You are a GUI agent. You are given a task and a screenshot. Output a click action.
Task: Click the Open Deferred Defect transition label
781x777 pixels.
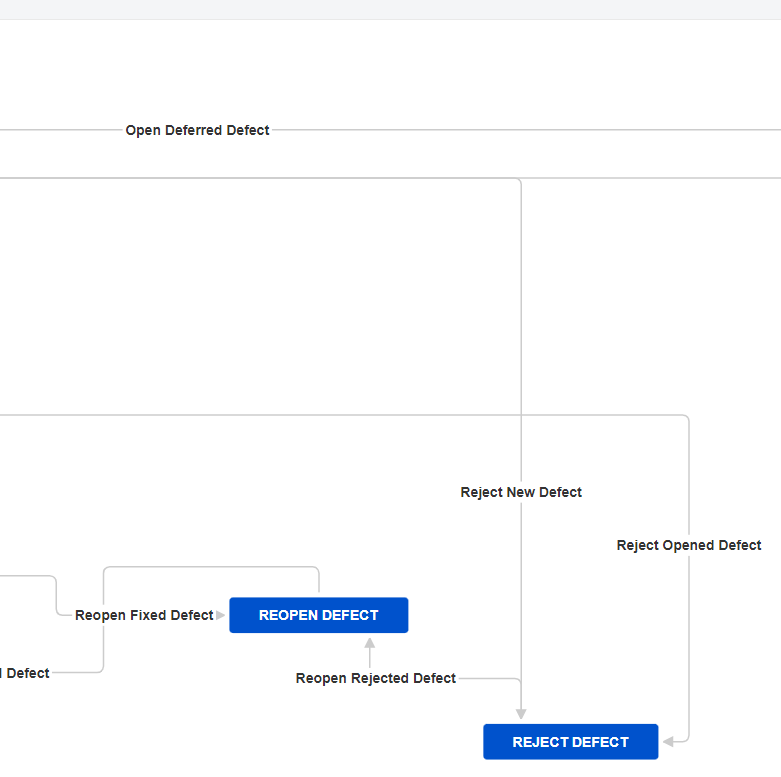tap(197, 130)
